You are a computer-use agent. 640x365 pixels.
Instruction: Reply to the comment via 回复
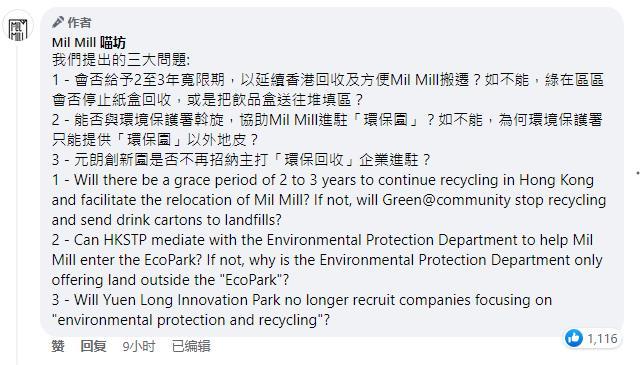tap(93, 346)
